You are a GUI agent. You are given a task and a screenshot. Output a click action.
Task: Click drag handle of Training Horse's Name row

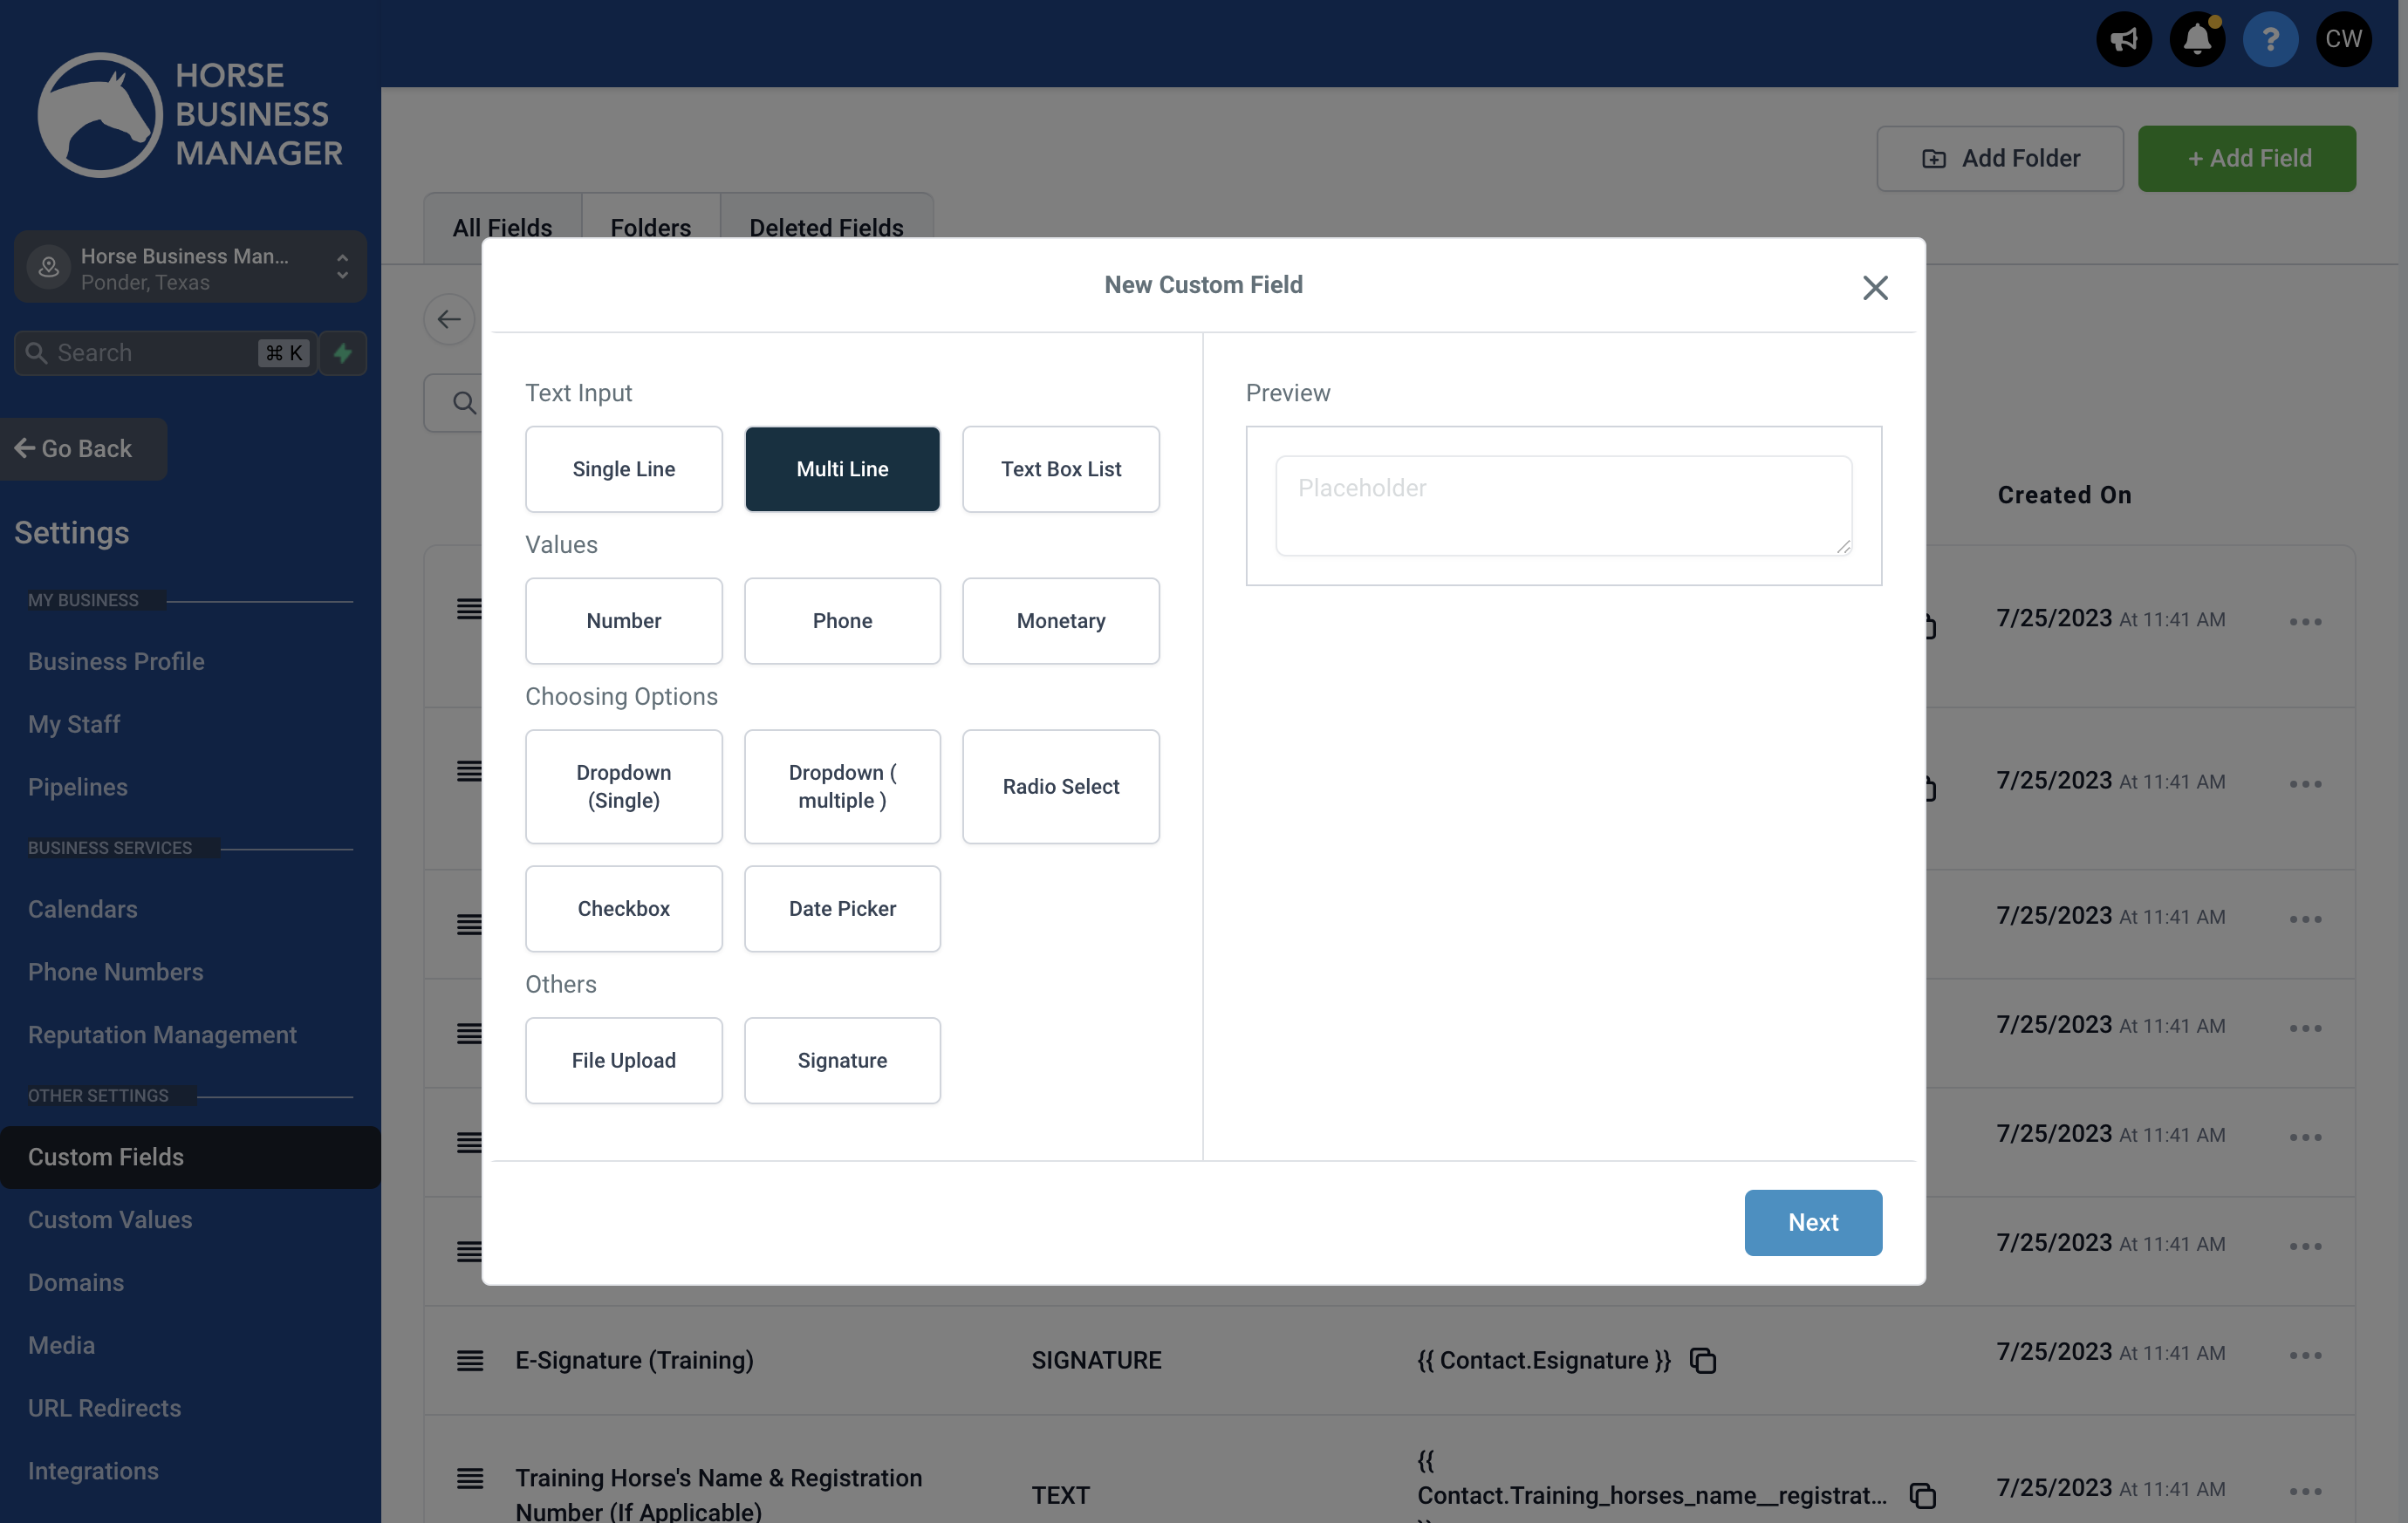pyautogui.click(x=469, y=1478)
